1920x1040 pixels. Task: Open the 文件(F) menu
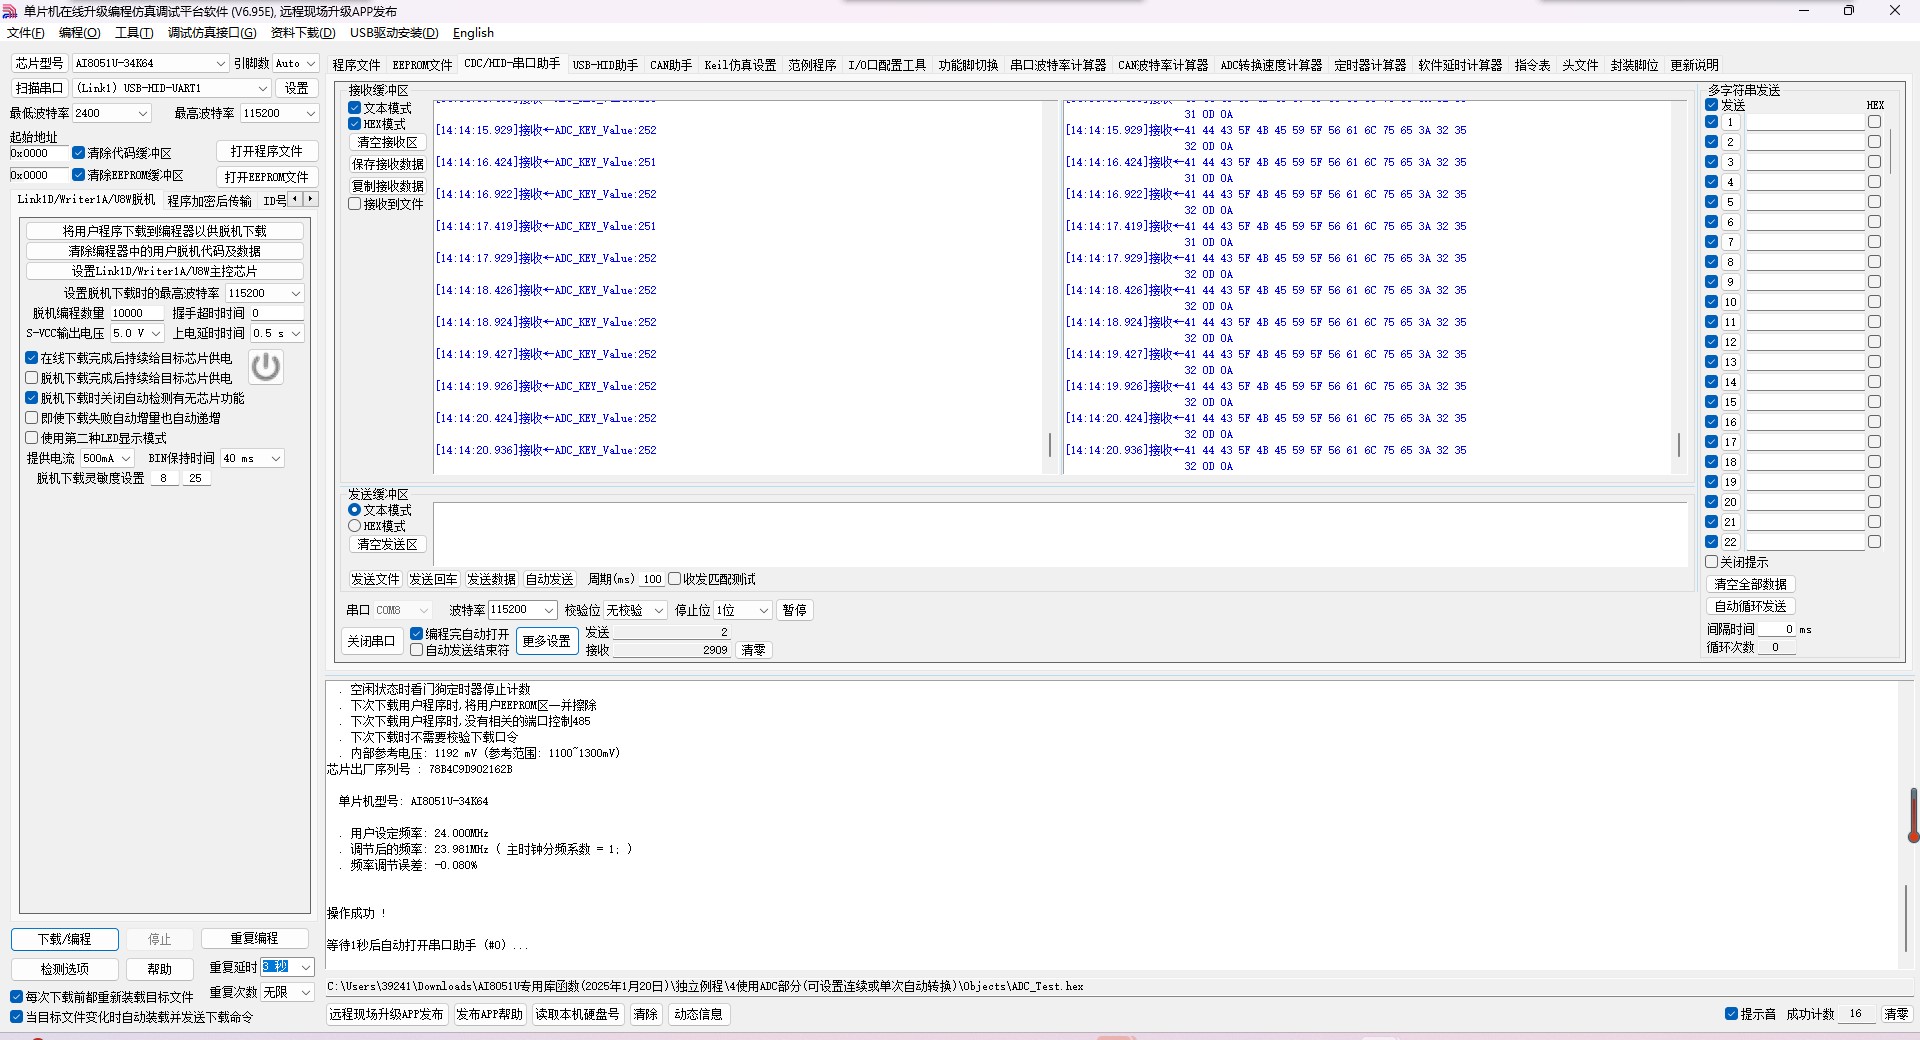[26, 33]
